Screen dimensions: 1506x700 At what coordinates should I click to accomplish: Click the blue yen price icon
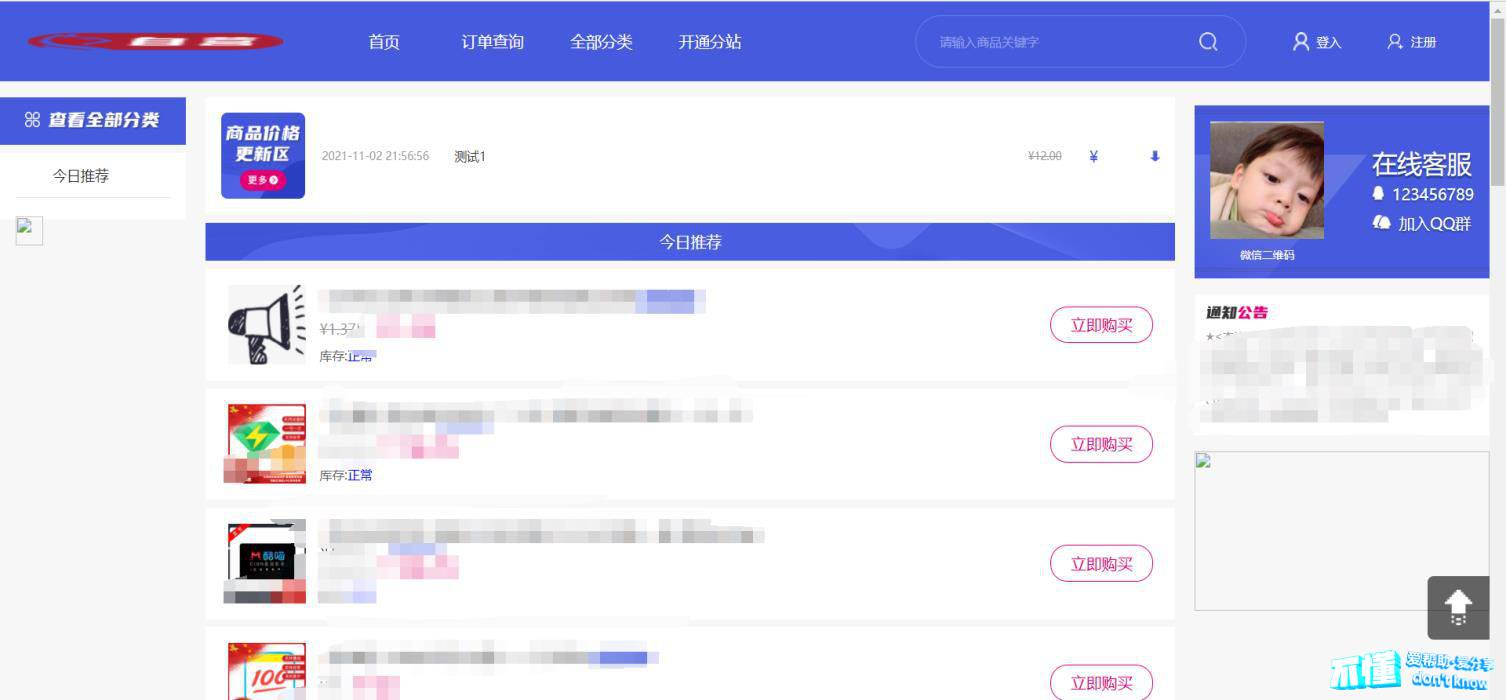(x=1093, y=156)
